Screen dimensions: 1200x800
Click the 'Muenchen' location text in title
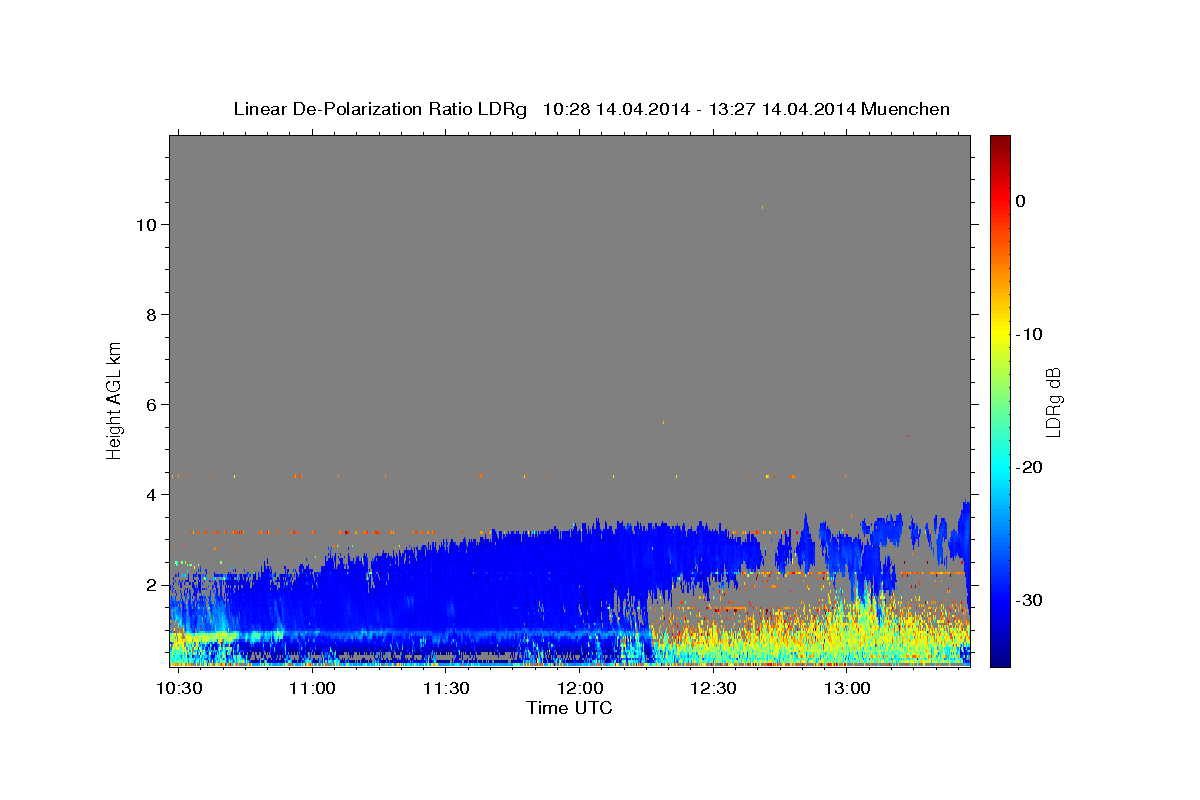(x=906, y=109)
